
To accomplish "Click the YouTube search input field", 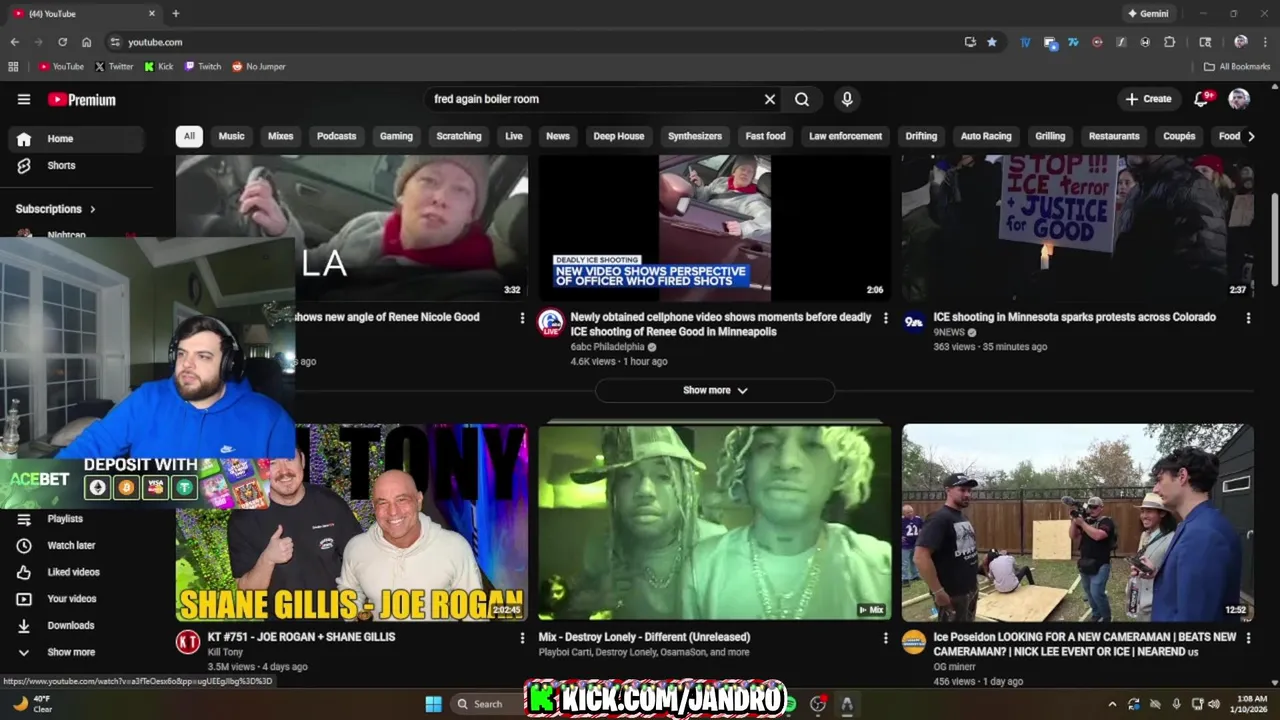I will [x=594, y=99].
